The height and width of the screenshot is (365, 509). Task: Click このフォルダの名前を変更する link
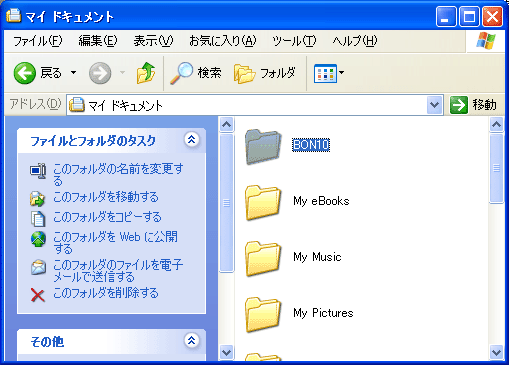pos(118,174)
